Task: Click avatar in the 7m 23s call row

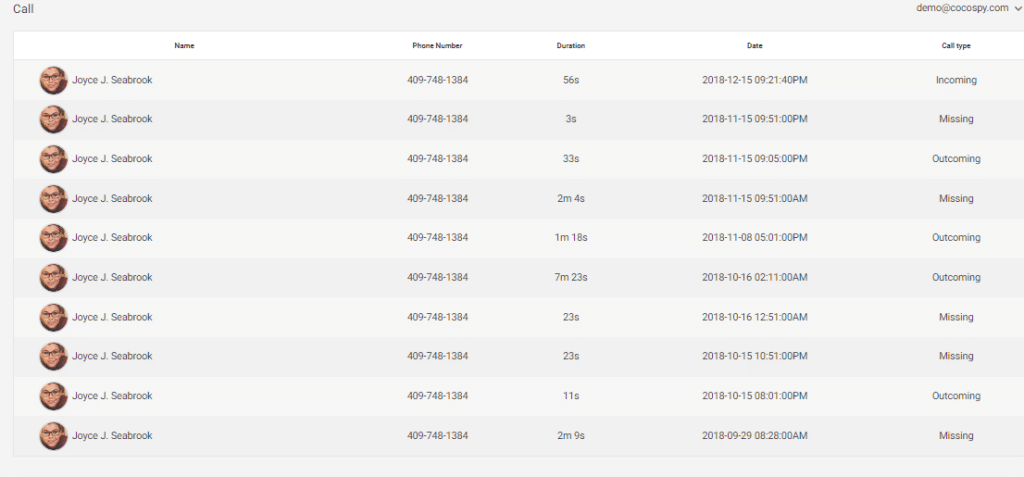Action: [x=54, y=278]
